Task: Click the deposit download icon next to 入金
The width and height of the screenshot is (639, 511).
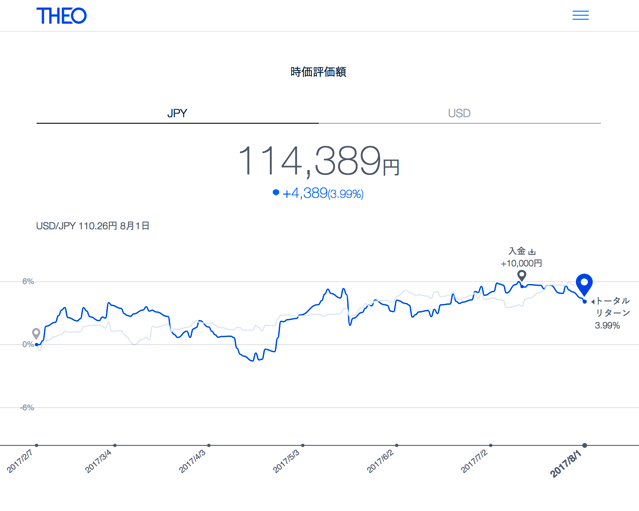Action: click(x=531, y=252)
